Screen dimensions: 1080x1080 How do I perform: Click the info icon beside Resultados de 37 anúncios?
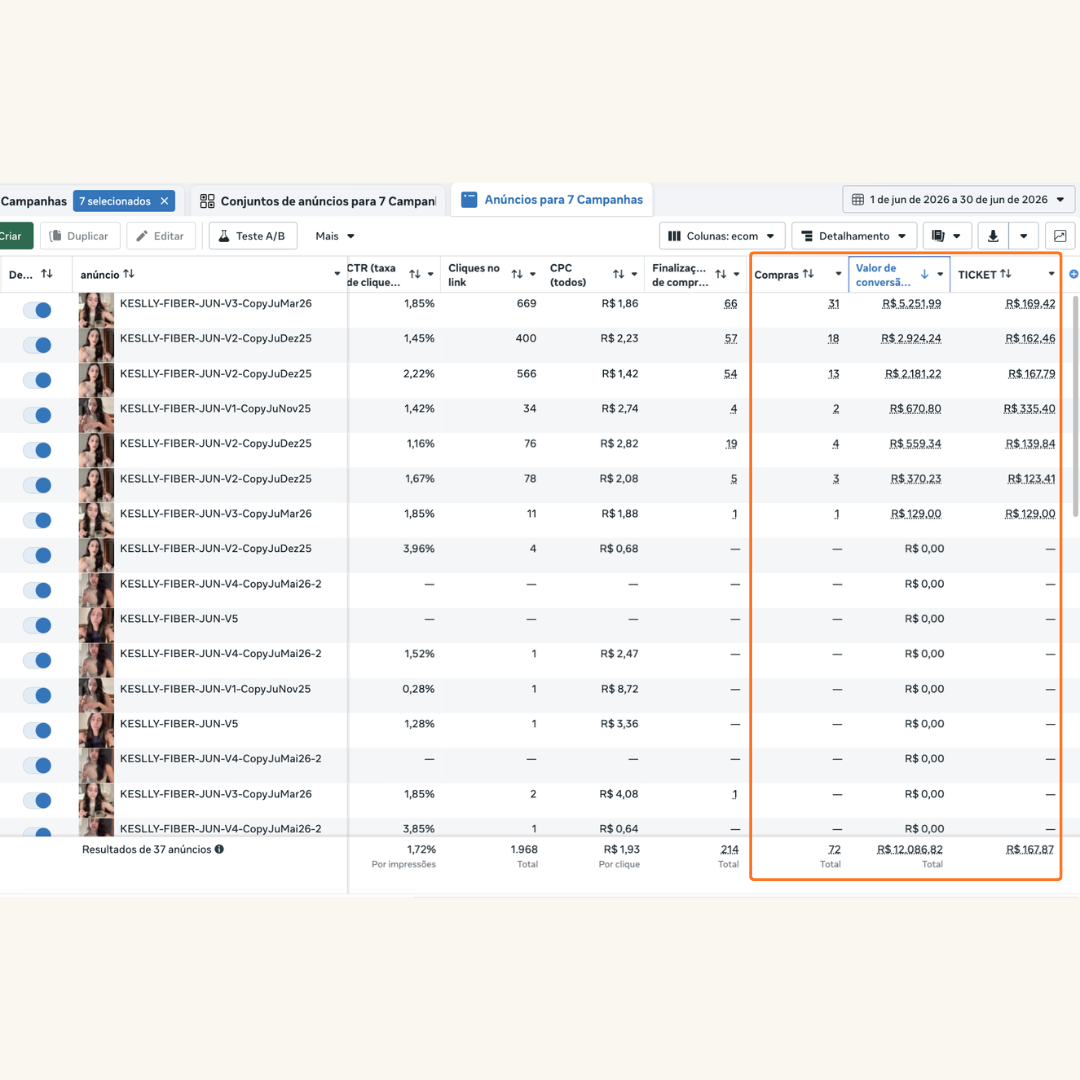219,849
